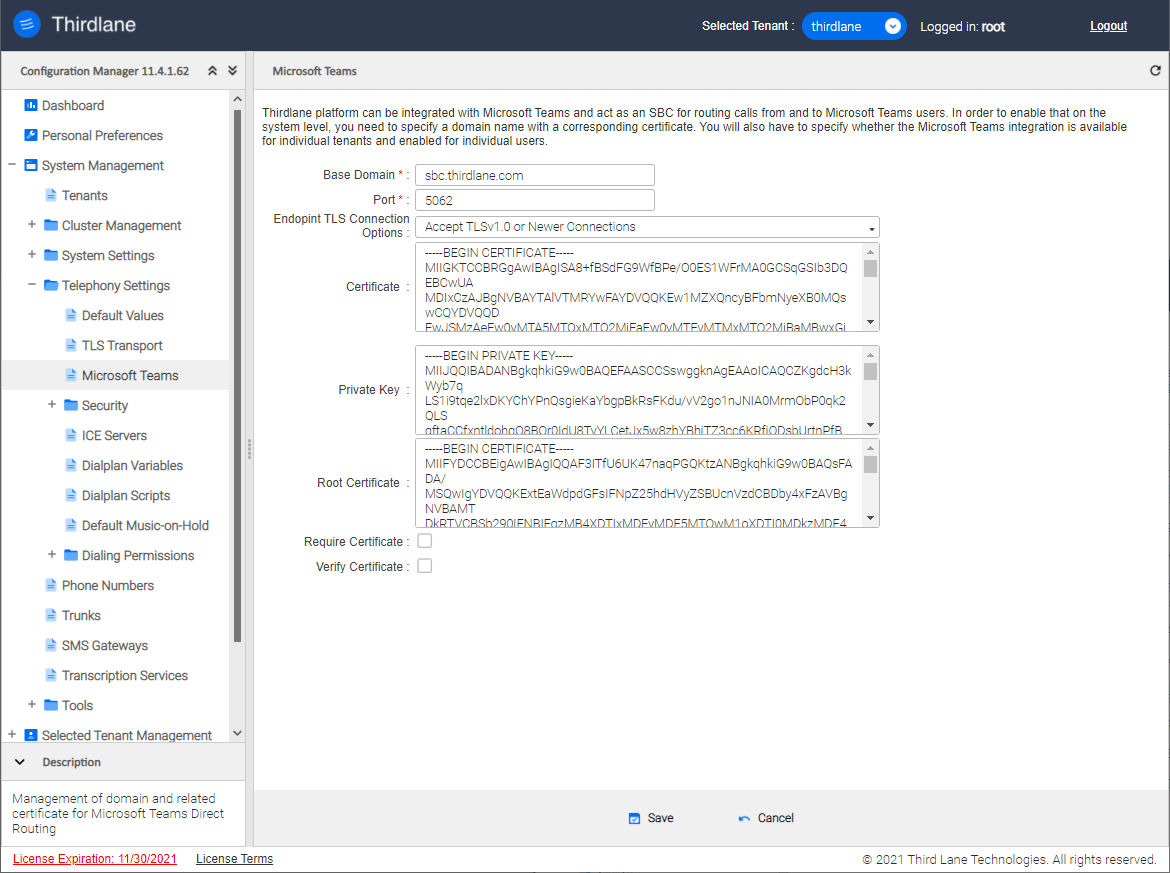Click the Cancel button

pos(766,818)
